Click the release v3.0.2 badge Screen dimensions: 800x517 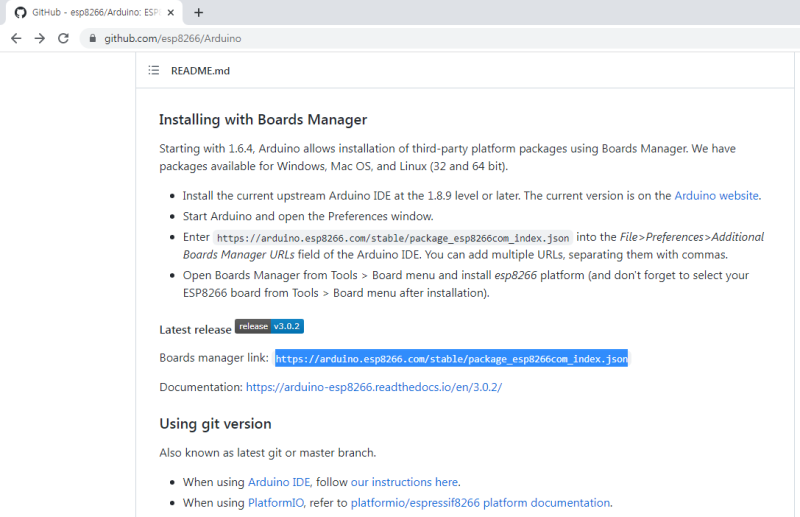269,327
